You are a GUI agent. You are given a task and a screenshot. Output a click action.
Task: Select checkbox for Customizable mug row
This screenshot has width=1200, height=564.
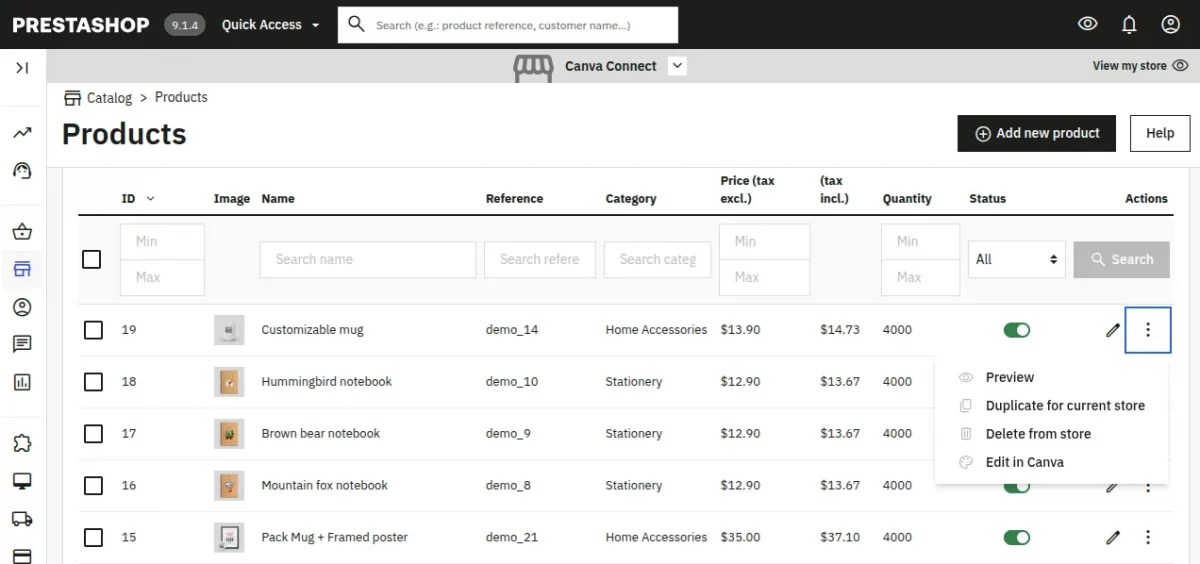point(93,330)
